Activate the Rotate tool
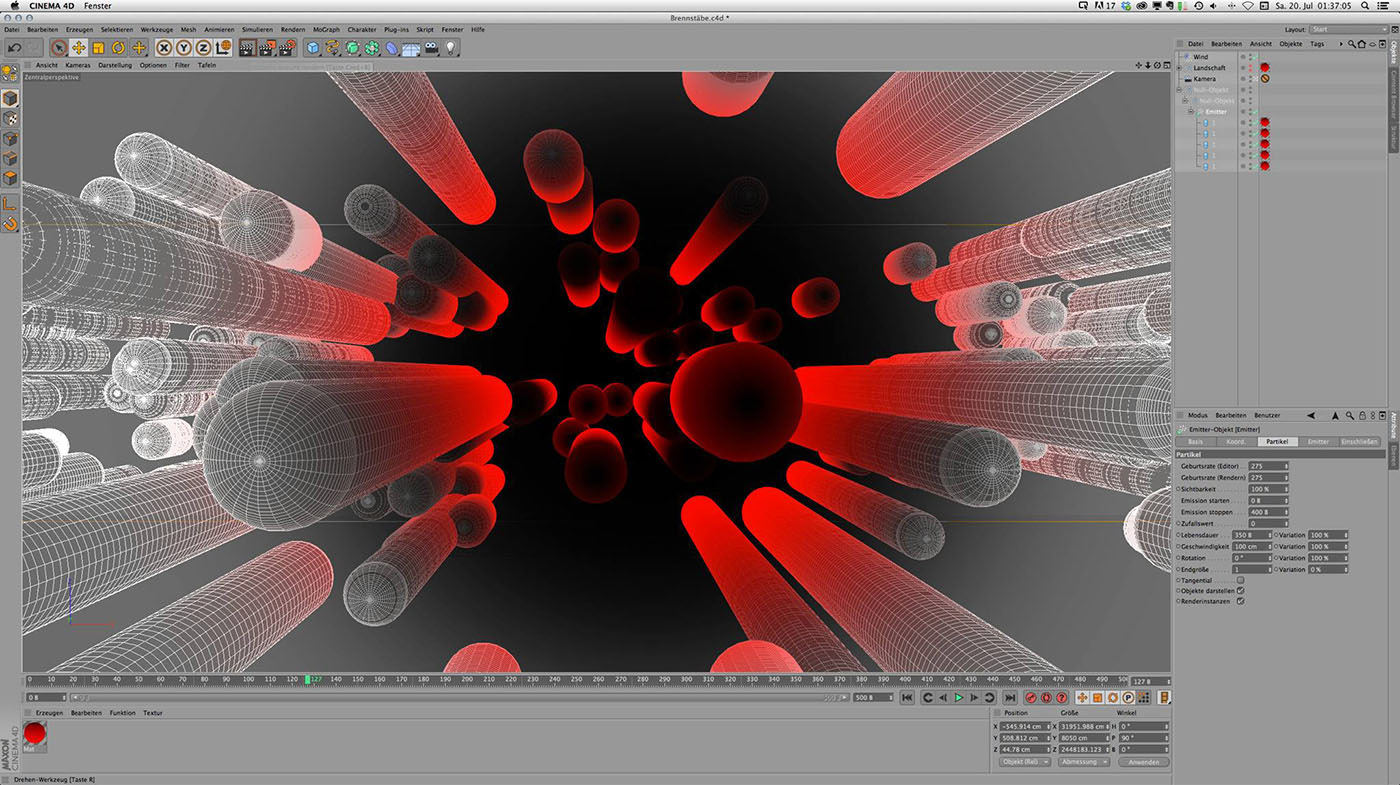The image size is (1400, 785). 119,47
